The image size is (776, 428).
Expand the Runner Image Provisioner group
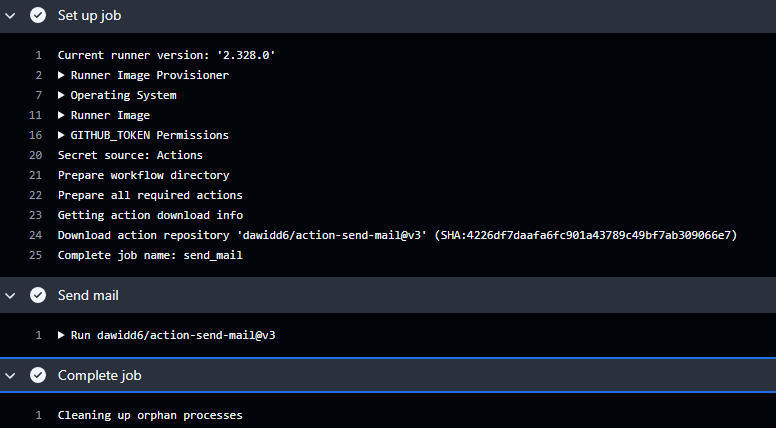pos(62,75)
